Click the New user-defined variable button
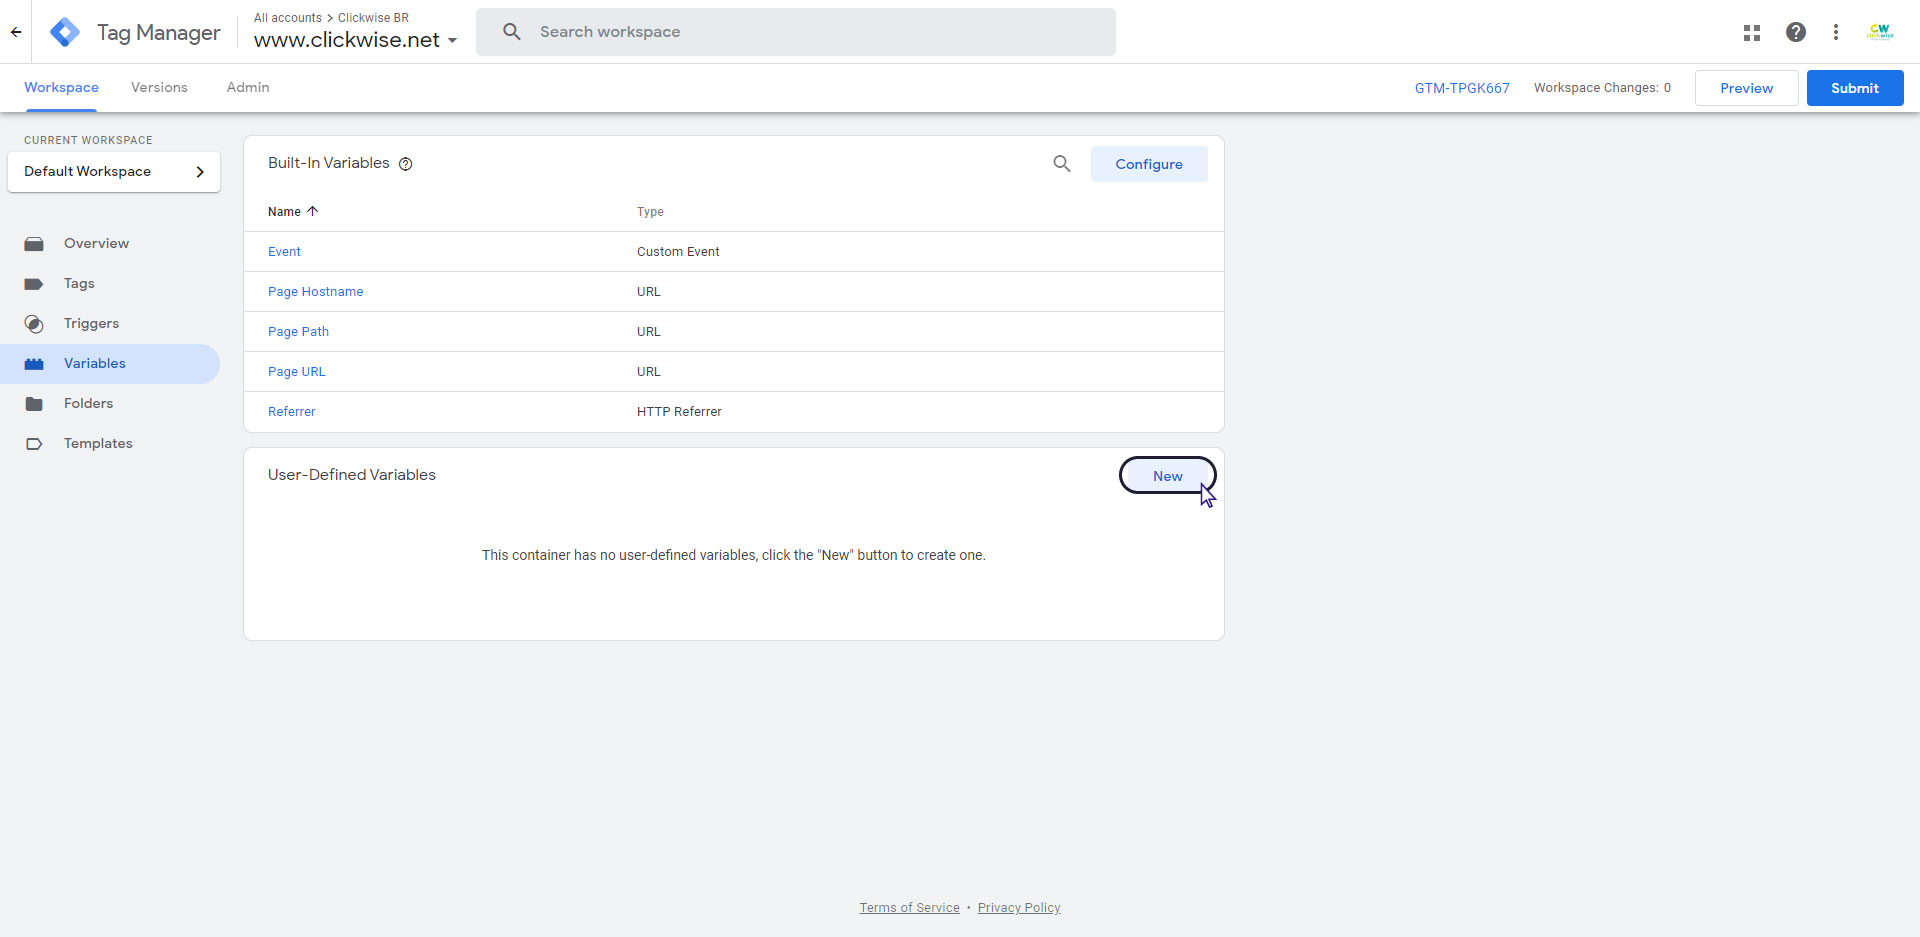 tap(1167, 476)
